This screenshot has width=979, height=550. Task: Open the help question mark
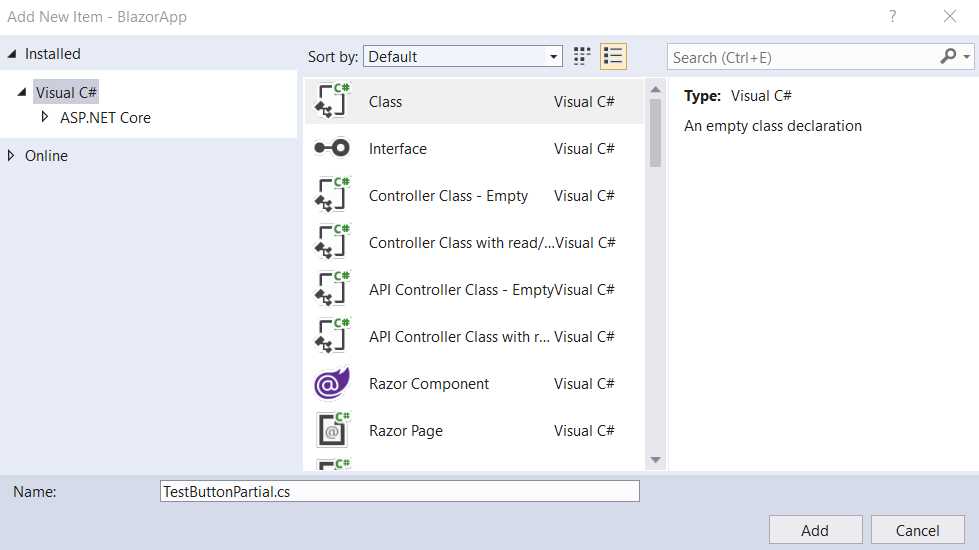pyautogui.click(x=893, y=16)
